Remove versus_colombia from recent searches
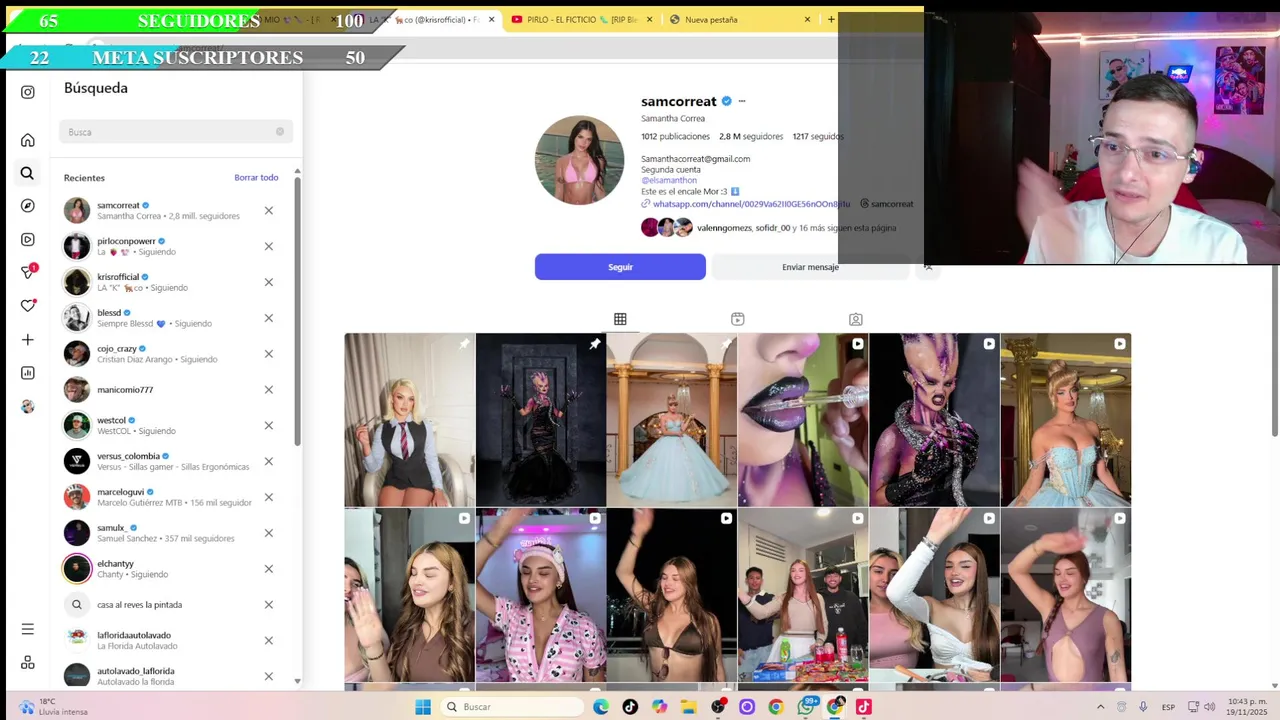The image size is (1280, 720). click(268, 461)
